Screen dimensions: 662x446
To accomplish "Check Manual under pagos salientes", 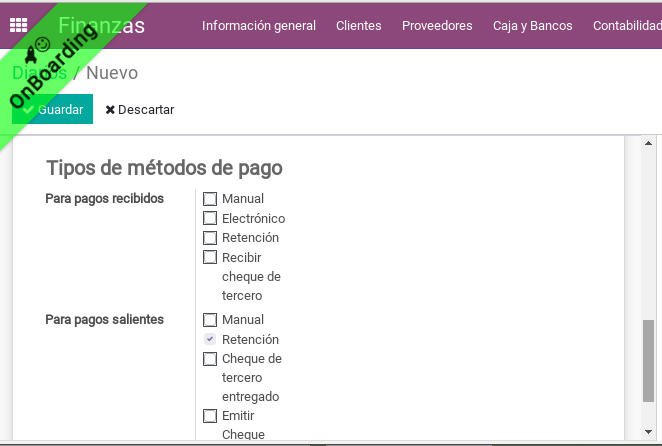I will click(210, 320).
